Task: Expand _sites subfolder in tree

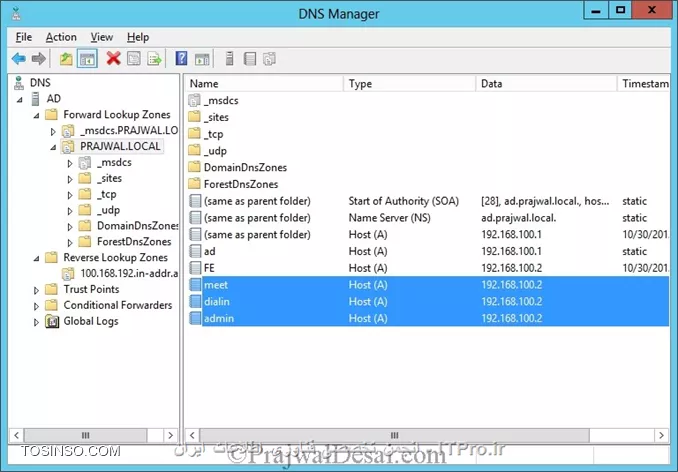Action: pos(70,179)
